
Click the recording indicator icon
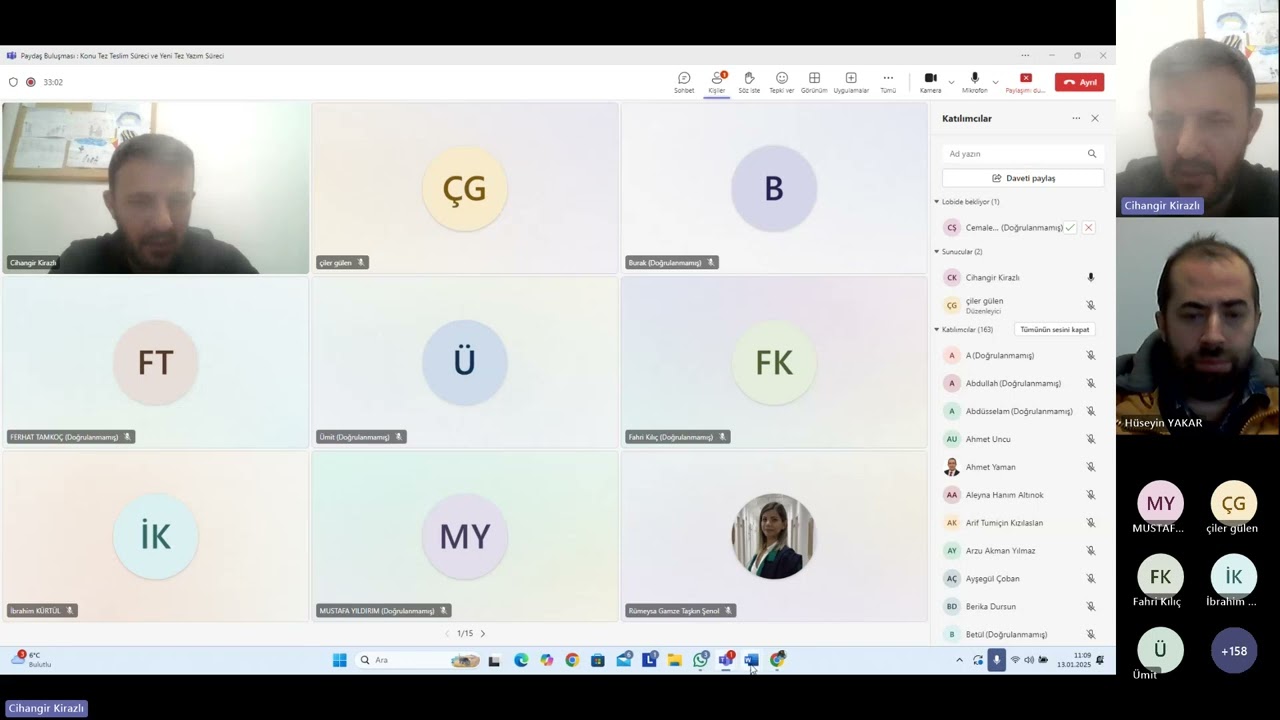31,82
